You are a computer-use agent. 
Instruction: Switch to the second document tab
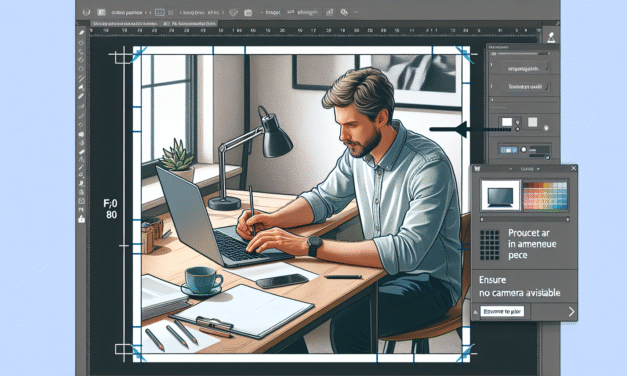coord(190,24)
